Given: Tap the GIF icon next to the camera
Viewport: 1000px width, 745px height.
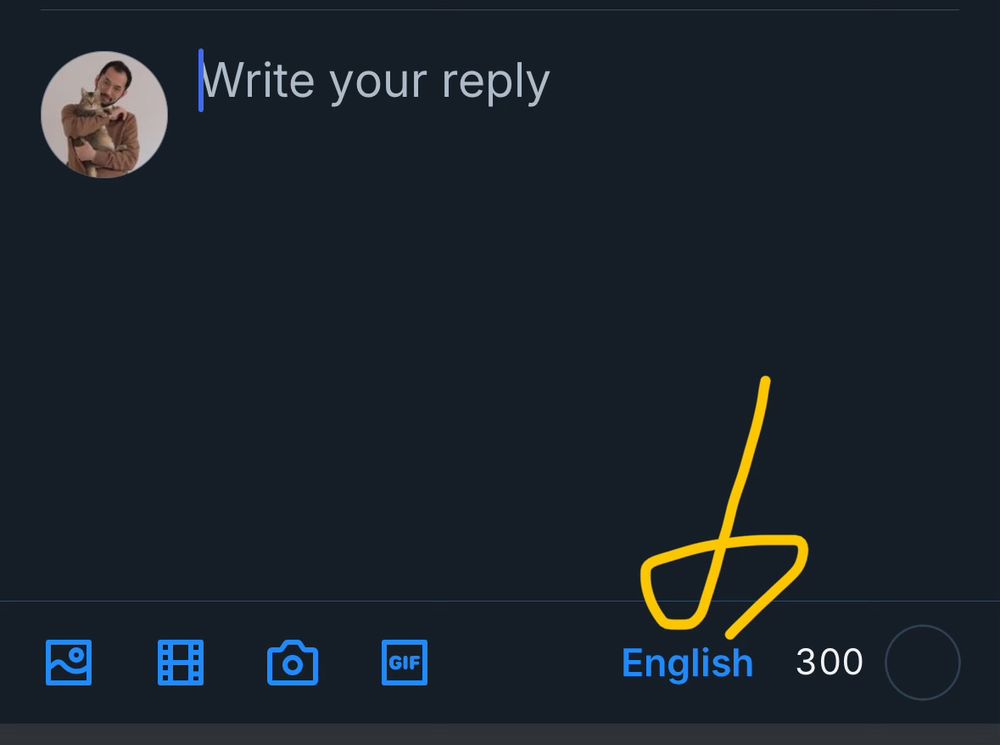Looking at the screenshot, I should click(x=404, y=661).
